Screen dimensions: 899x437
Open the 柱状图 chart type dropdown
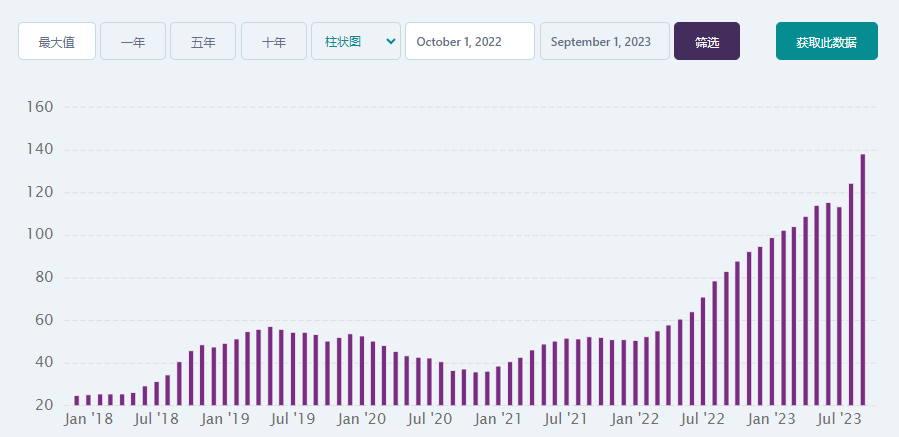point(356,41)
